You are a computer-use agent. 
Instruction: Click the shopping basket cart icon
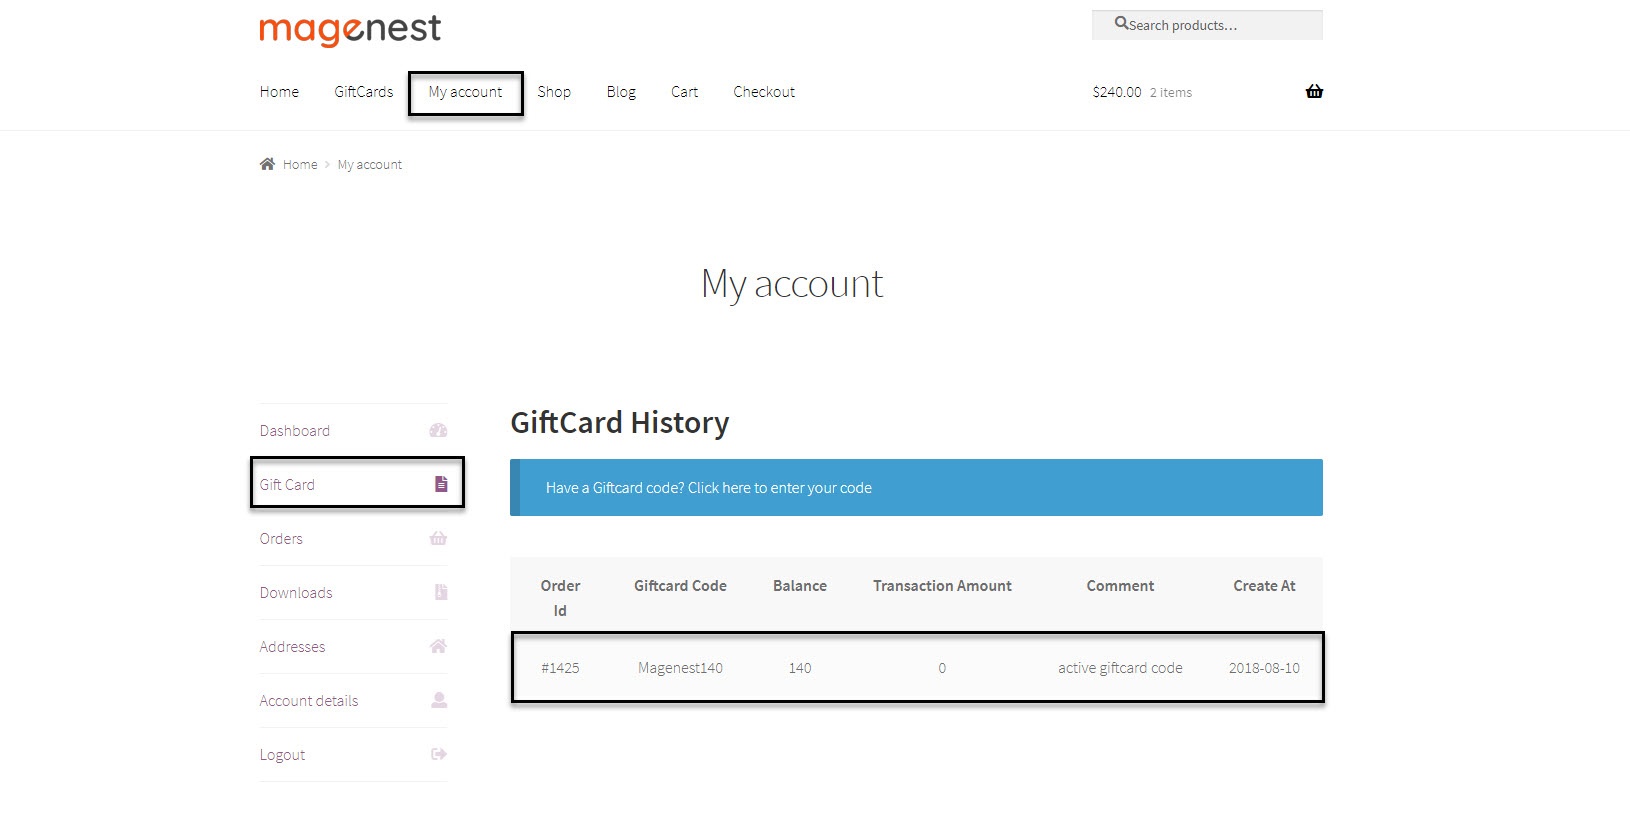[x=1314, y=92]
